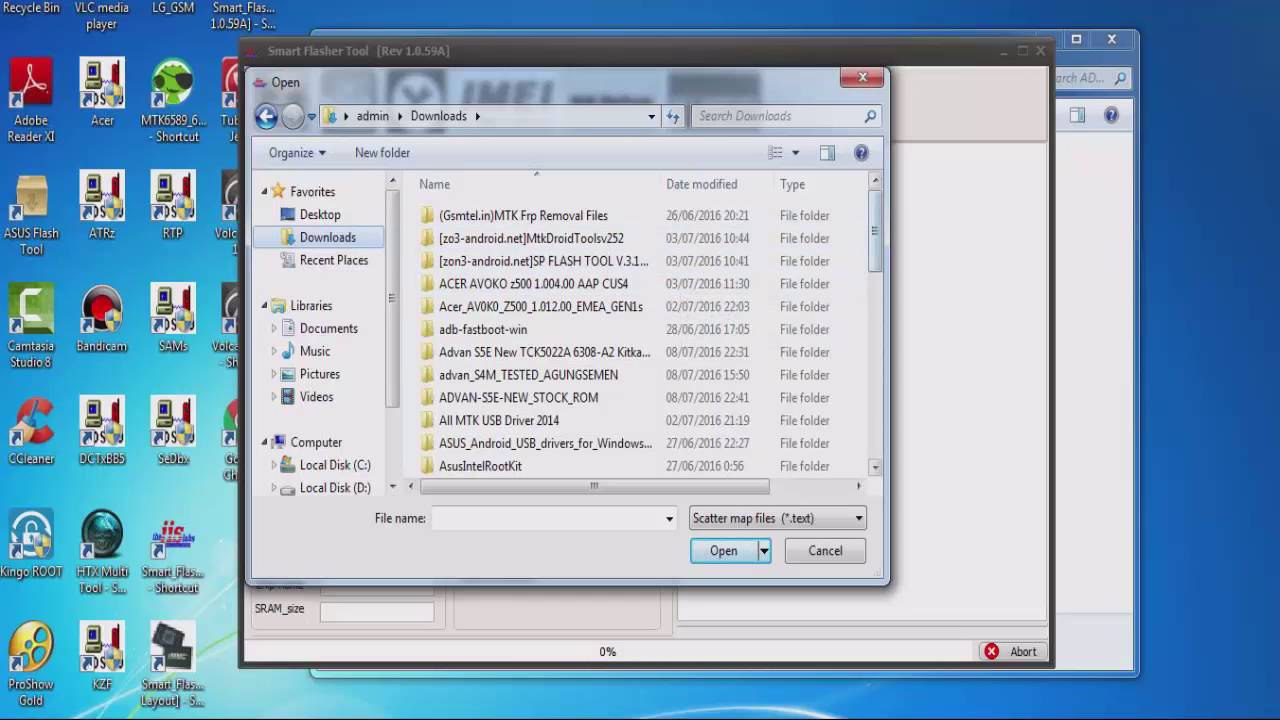Launch ProShow Gold desktop icon
This screenshot has width=1280, height=720.
(31, 665)
